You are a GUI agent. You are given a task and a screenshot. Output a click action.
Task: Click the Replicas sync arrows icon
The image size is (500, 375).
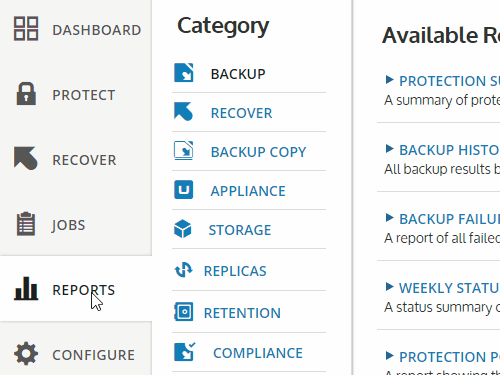click(183, 270)
